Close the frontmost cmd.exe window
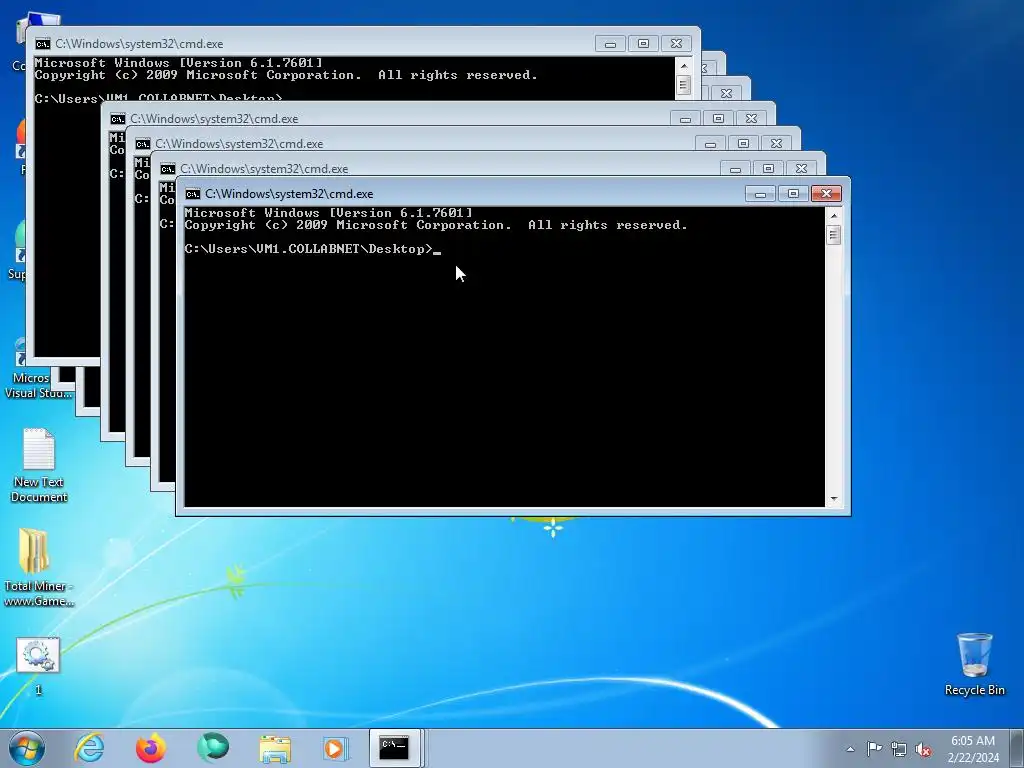Screen dimensions: 1024x768 coord(826,193)
